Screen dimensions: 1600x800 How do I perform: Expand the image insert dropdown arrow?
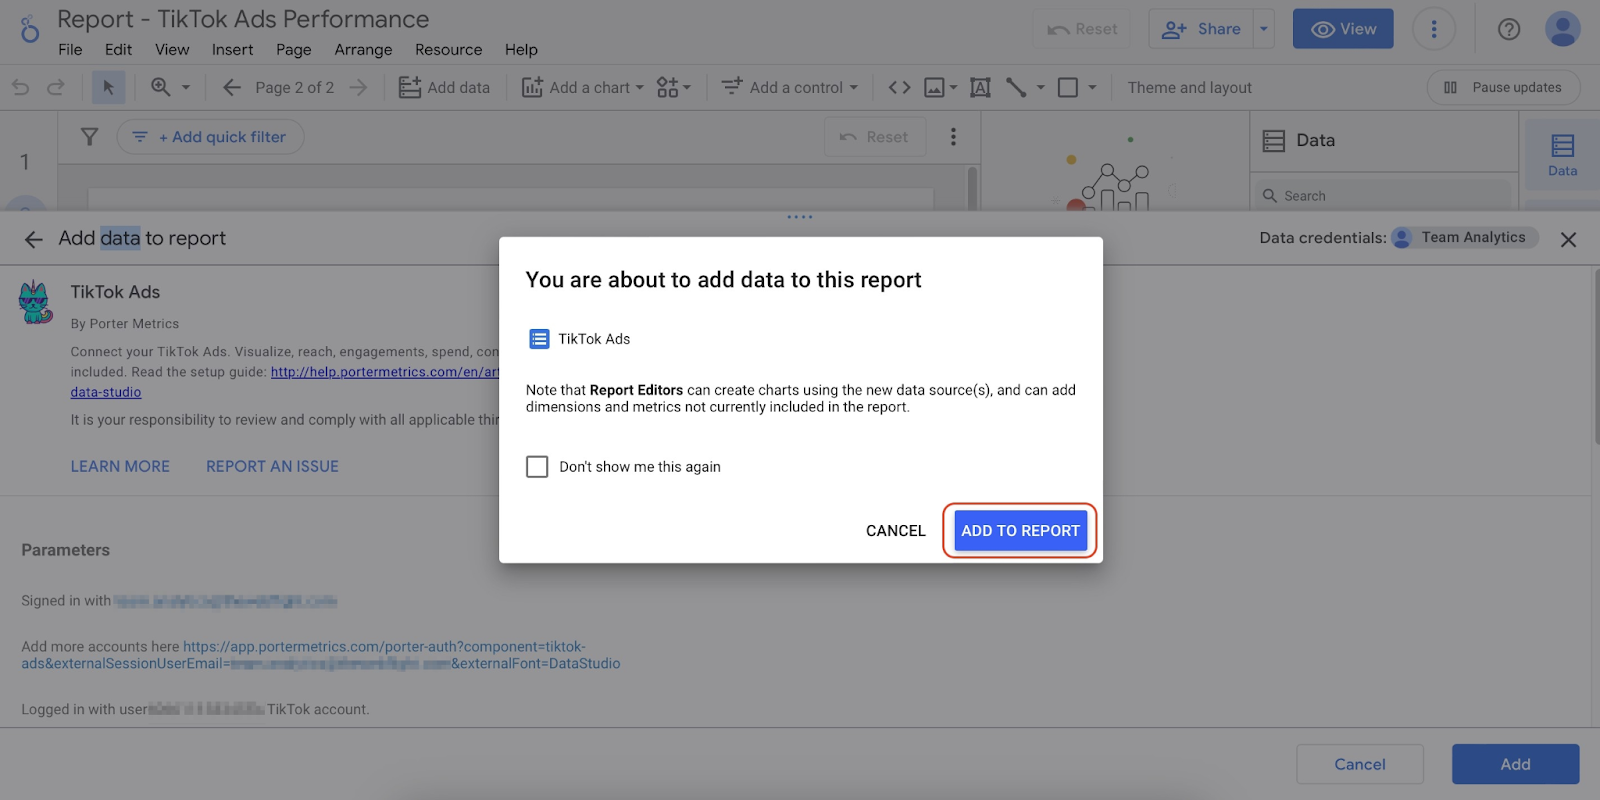tap(953, 88)
